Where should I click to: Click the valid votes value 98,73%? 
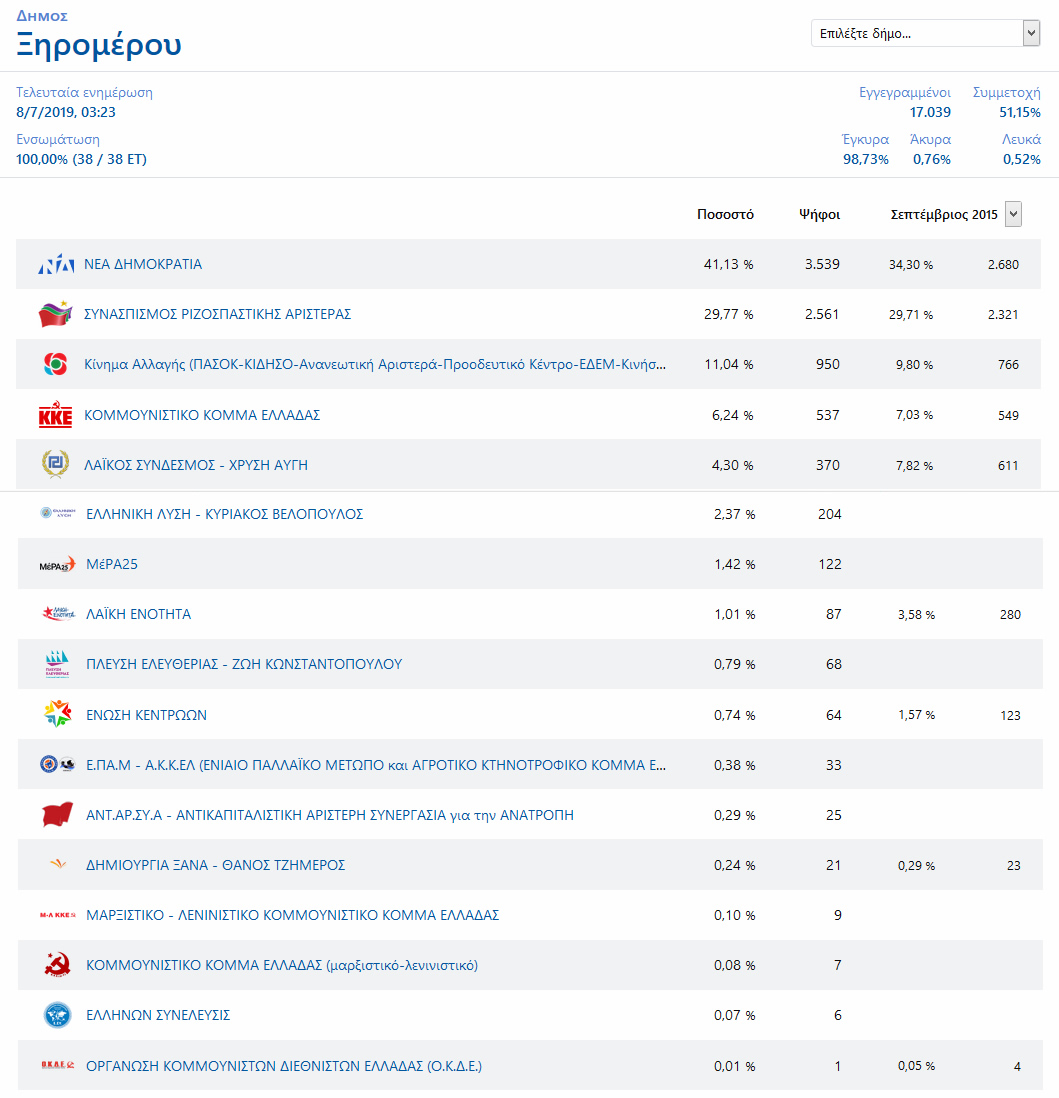[x=866, y=159]
